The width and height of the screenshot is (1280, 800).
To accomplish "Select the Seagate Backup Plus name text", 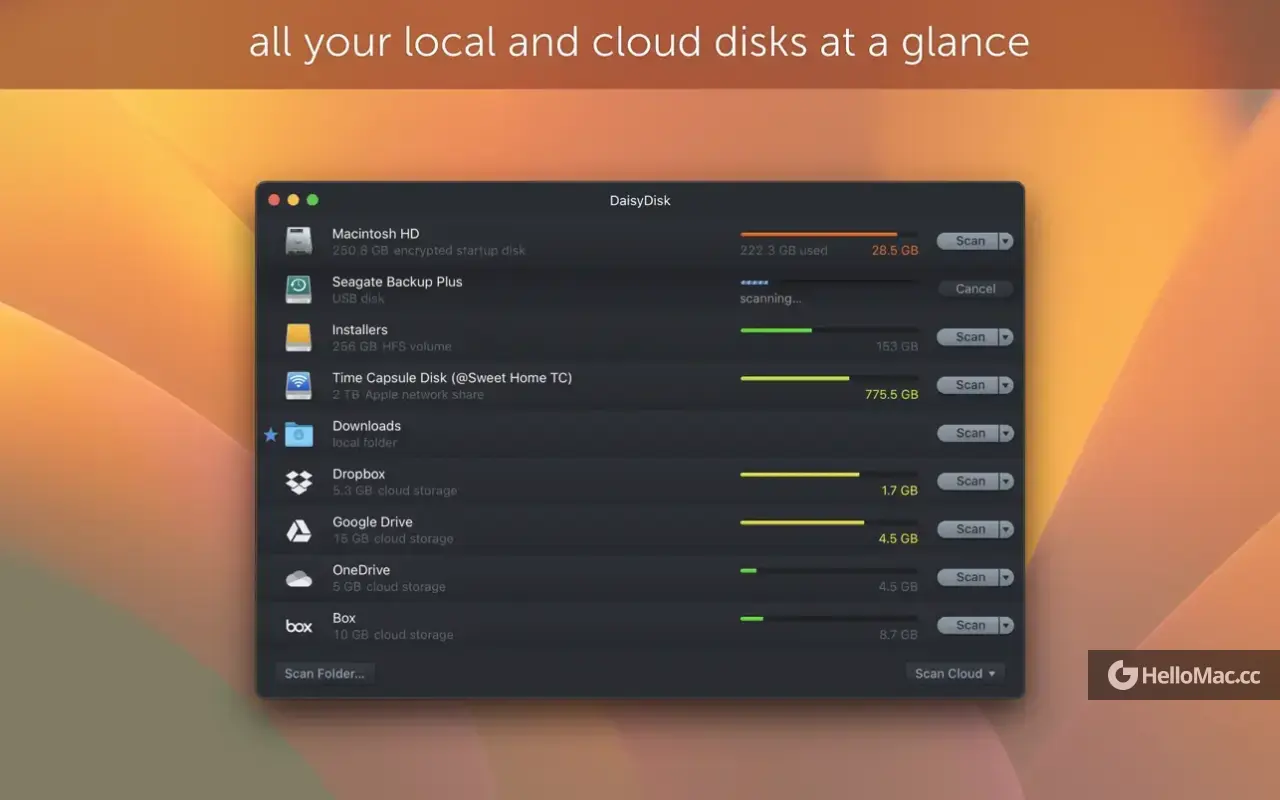I will tap(397, 282).
